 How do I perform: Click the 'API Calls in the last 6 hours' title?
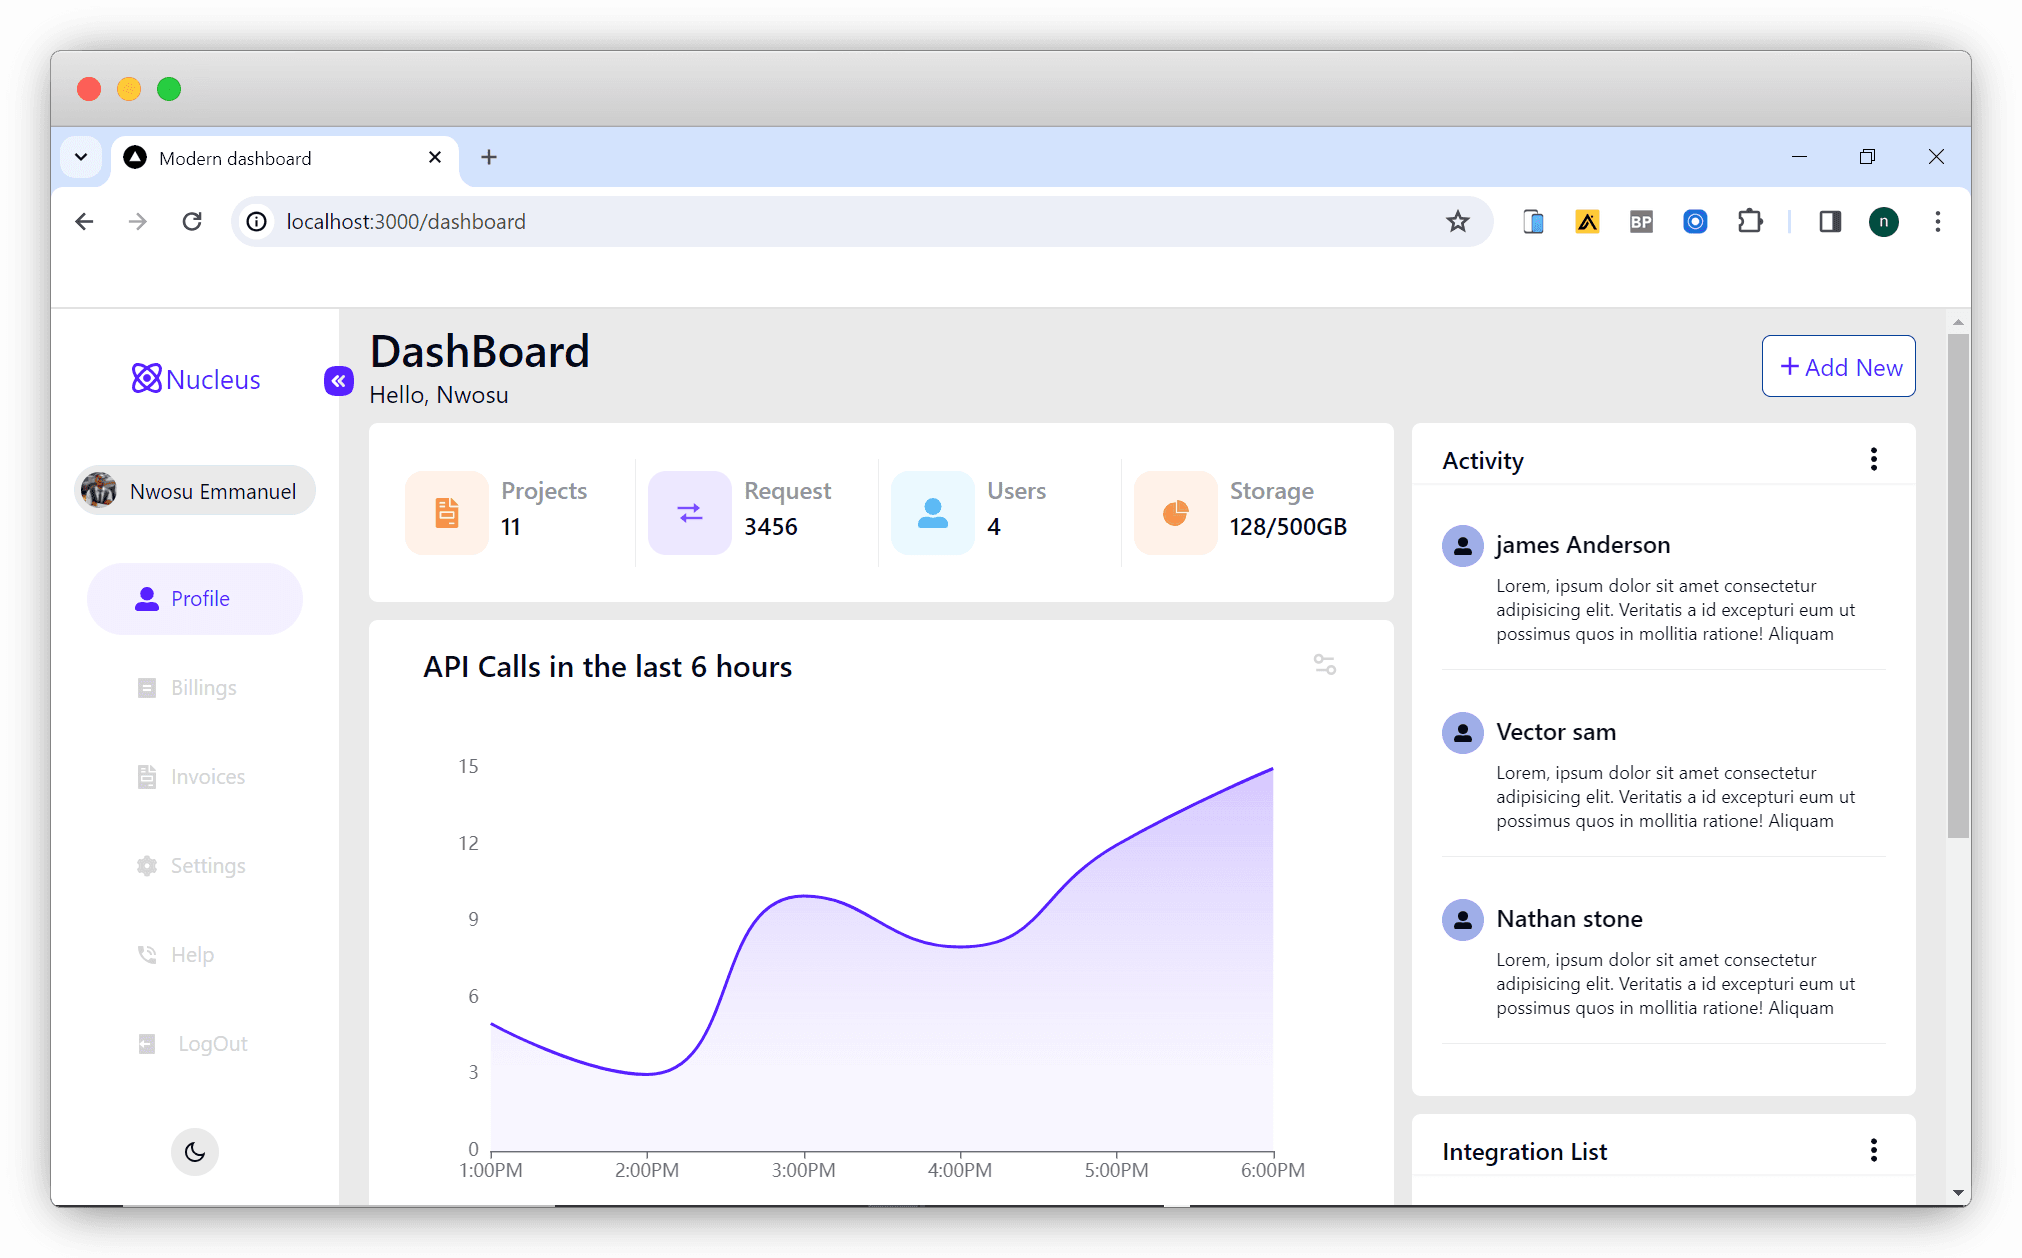tap(608, 667)
